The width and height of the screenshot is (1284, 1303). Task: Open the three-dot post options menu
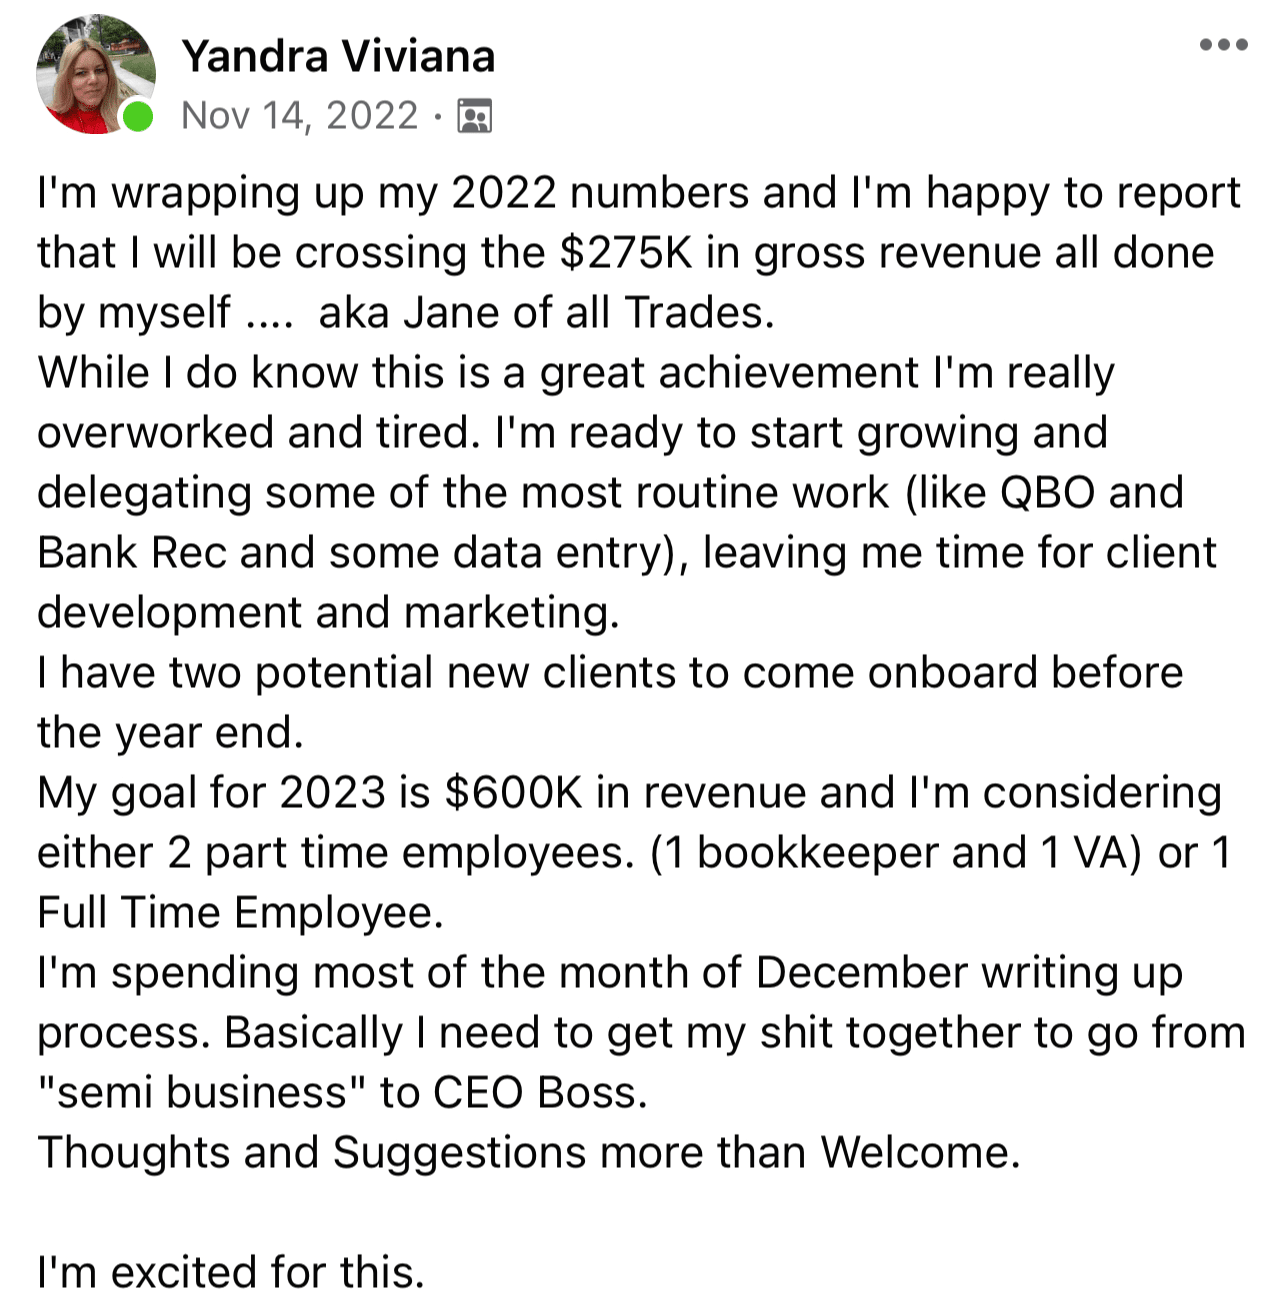[x=1224, y=45]
